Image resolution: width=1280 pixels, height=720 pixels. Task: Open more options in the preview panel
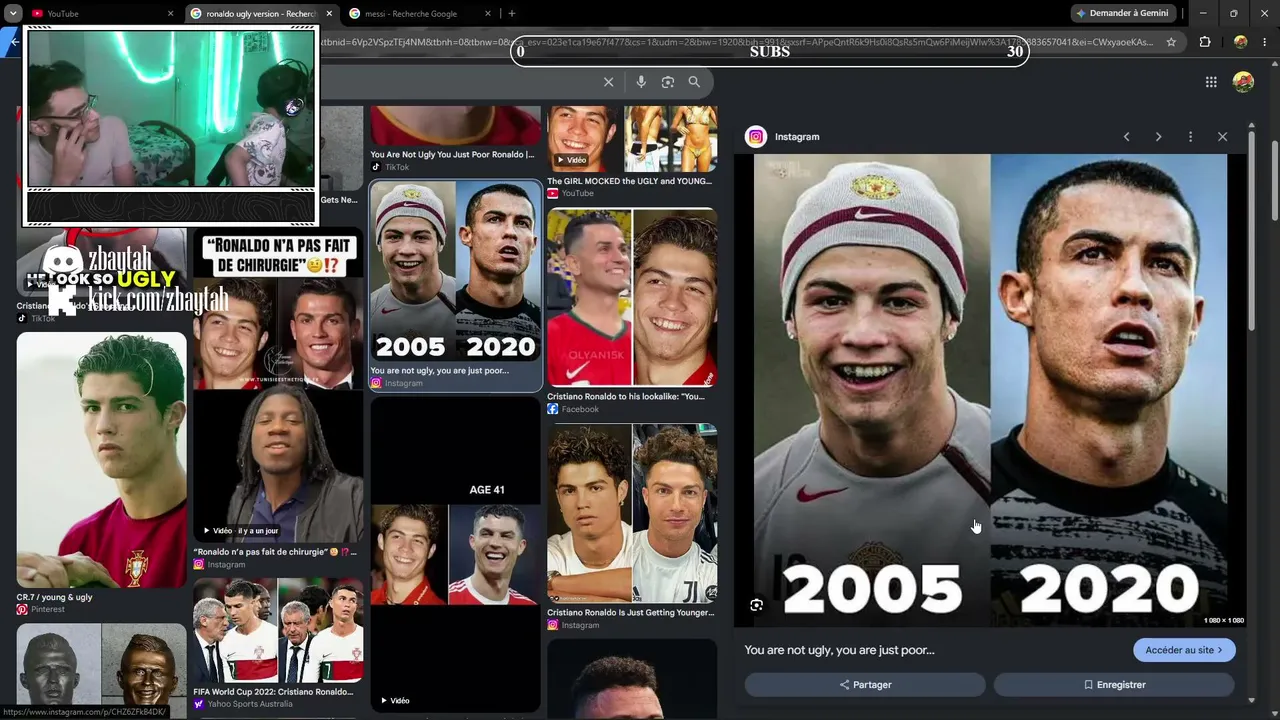[1190, 137]
